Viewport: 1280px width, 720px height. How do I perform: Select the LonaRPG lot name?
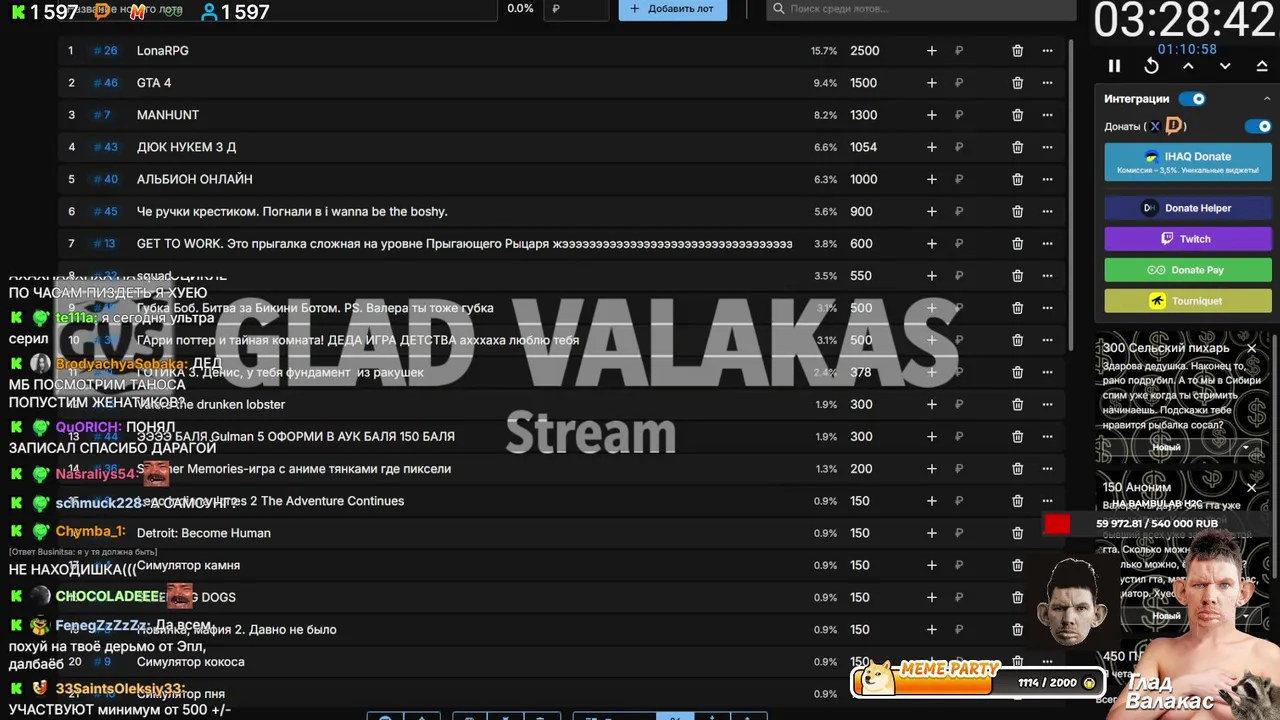(163, 50)
